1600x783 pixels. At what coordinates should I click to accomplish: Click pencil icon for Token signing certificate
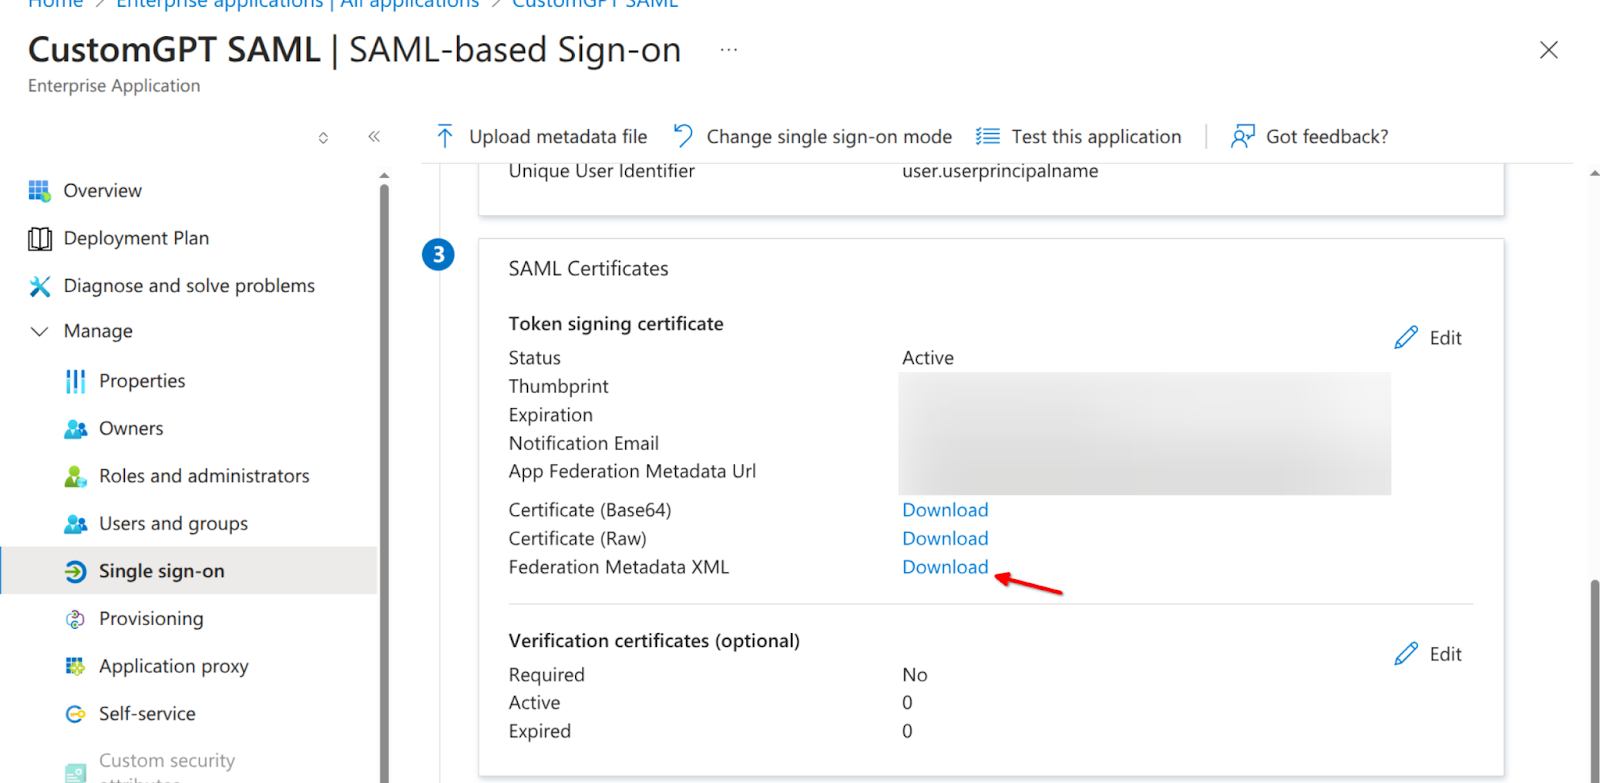pos(1406,338)
